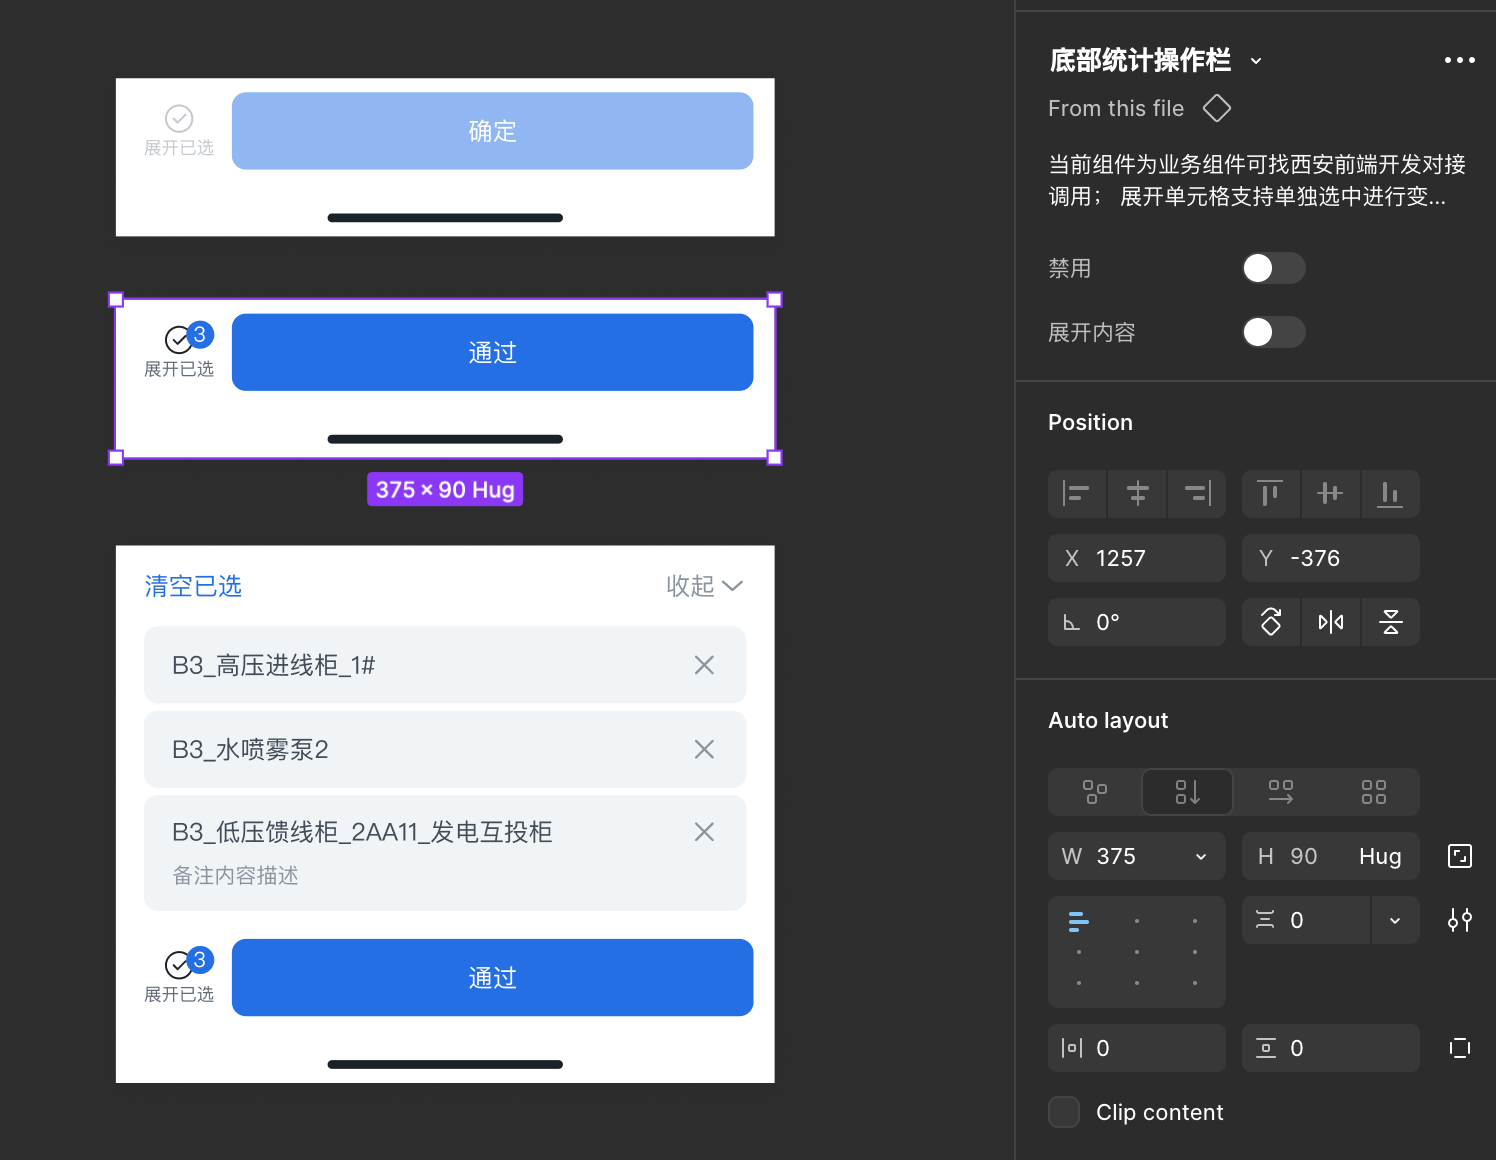1496x1160 pixels.
Task: Flip vertical icon in Position
Action: [1391, 622]
